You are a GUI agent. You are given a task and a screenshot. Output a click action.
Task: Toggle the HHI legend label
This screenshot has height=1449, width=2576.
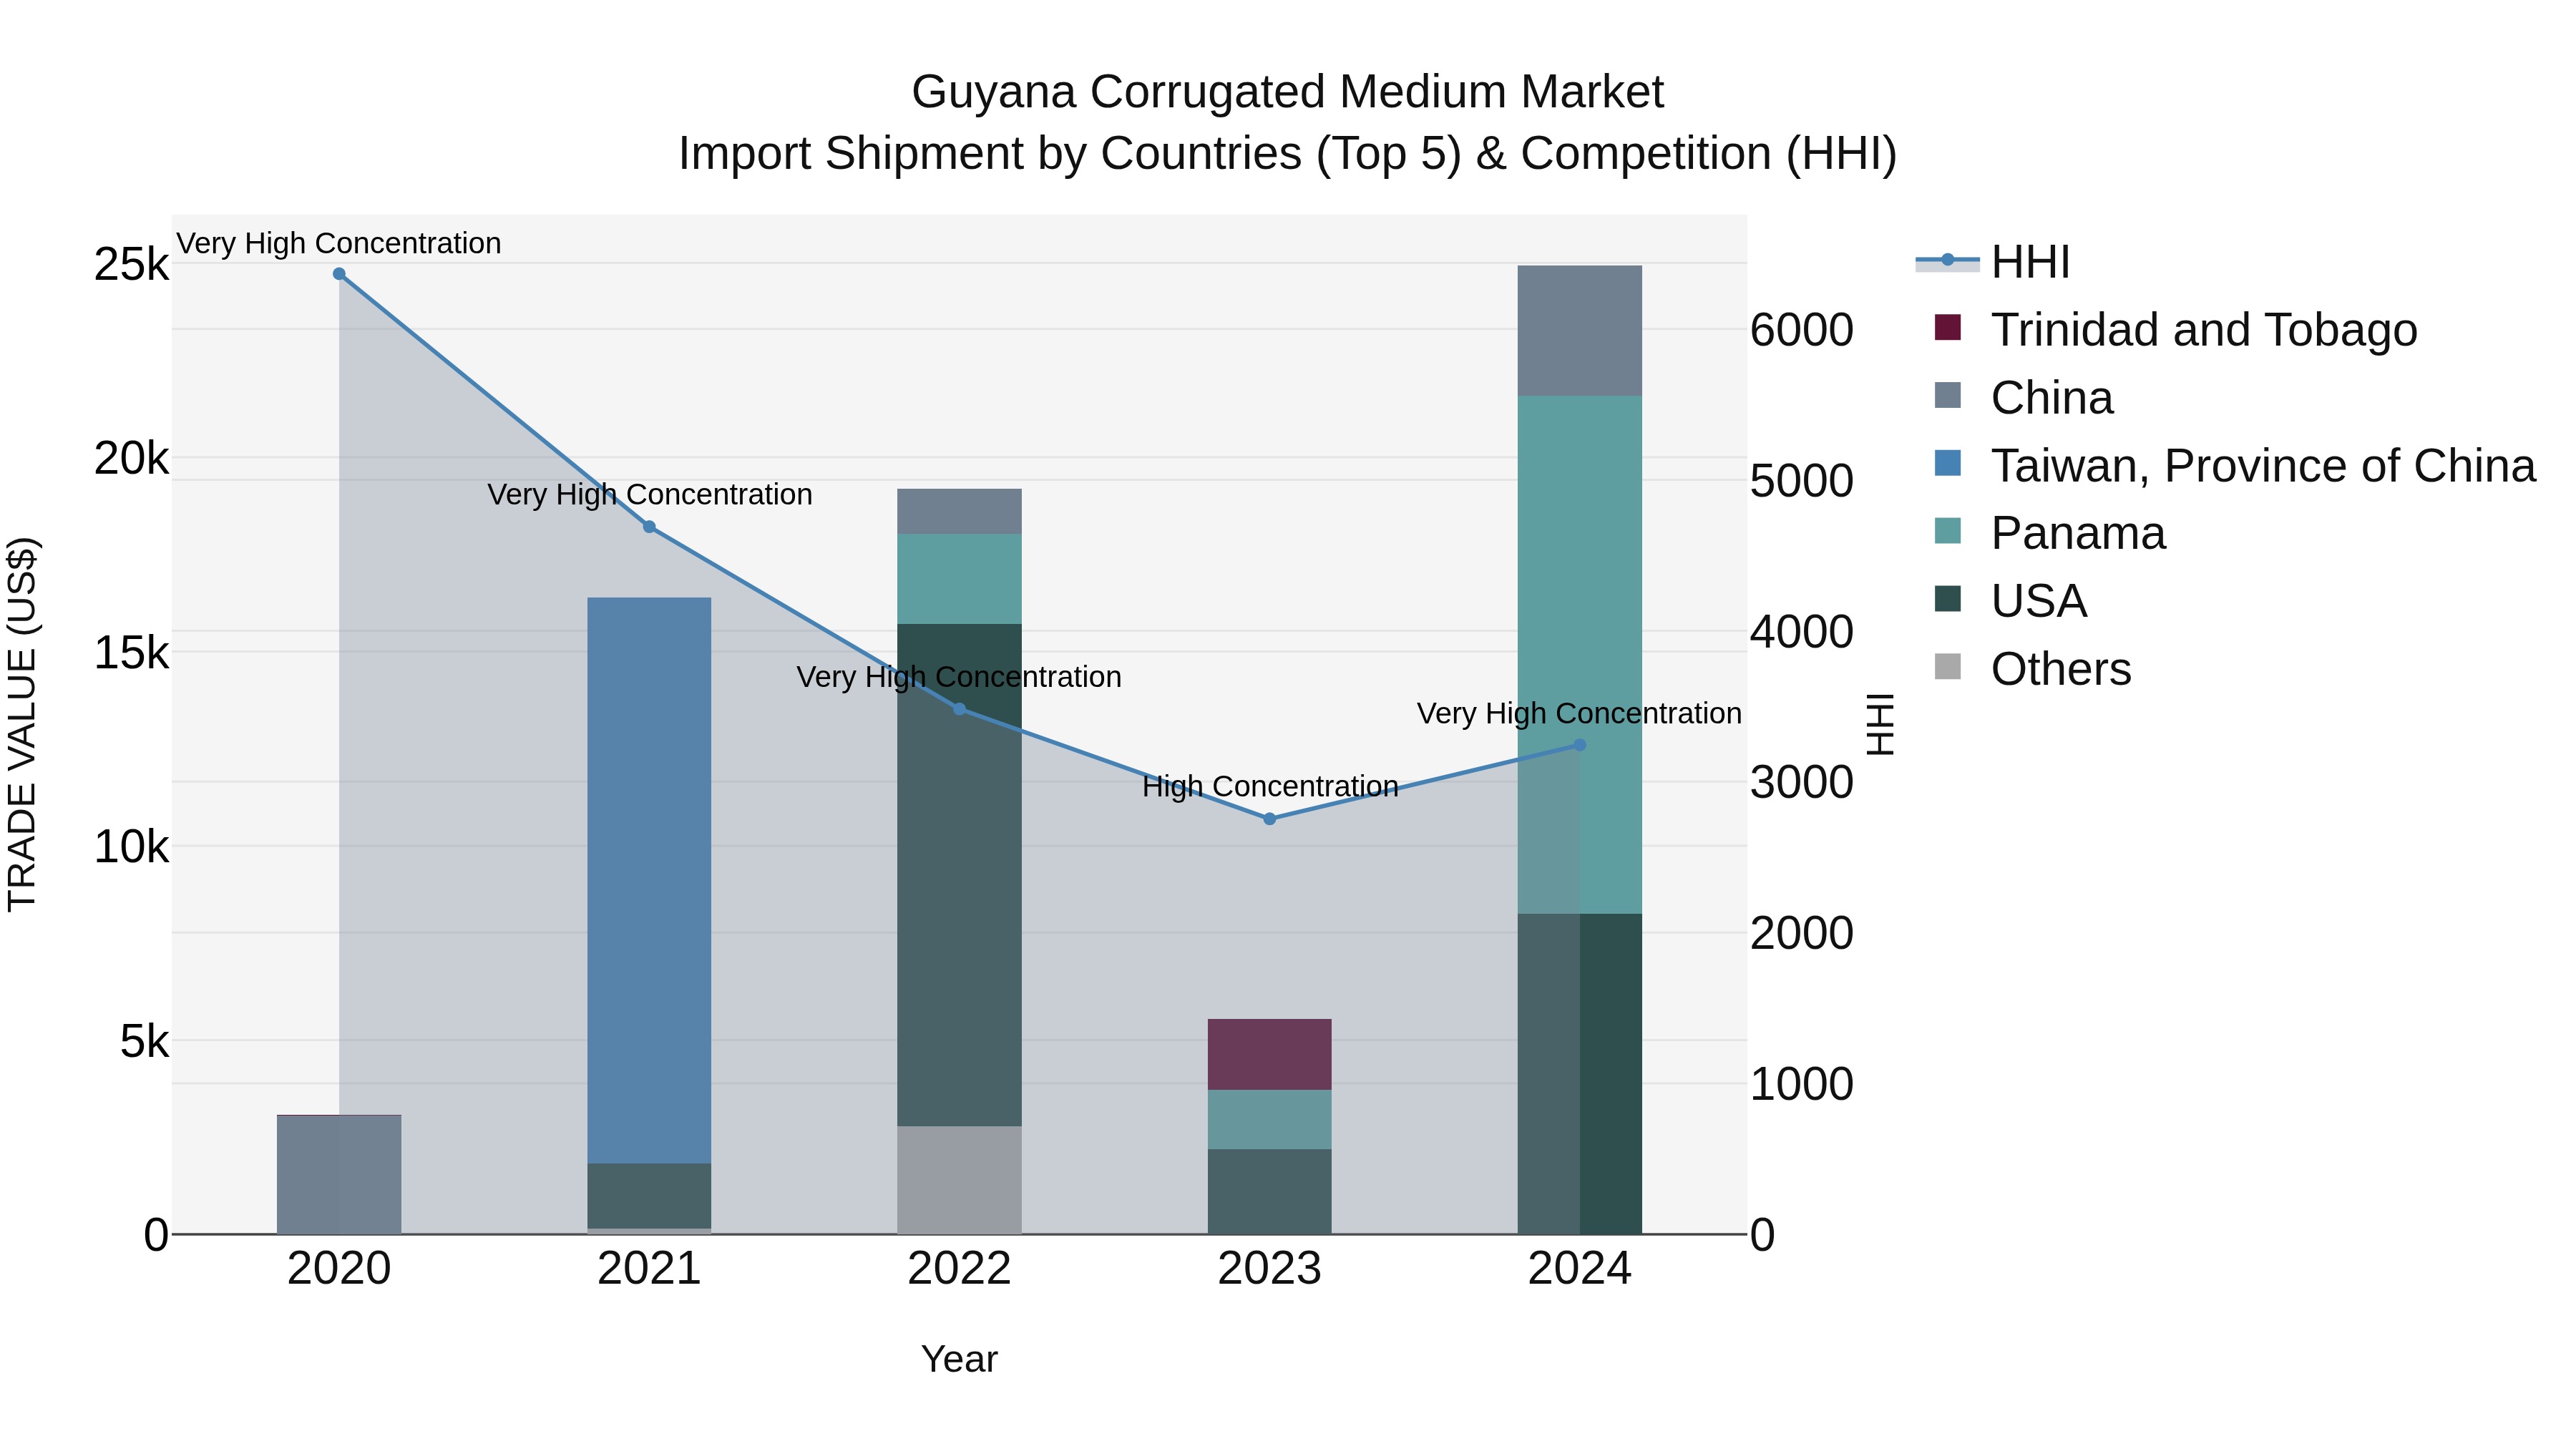2030,262
